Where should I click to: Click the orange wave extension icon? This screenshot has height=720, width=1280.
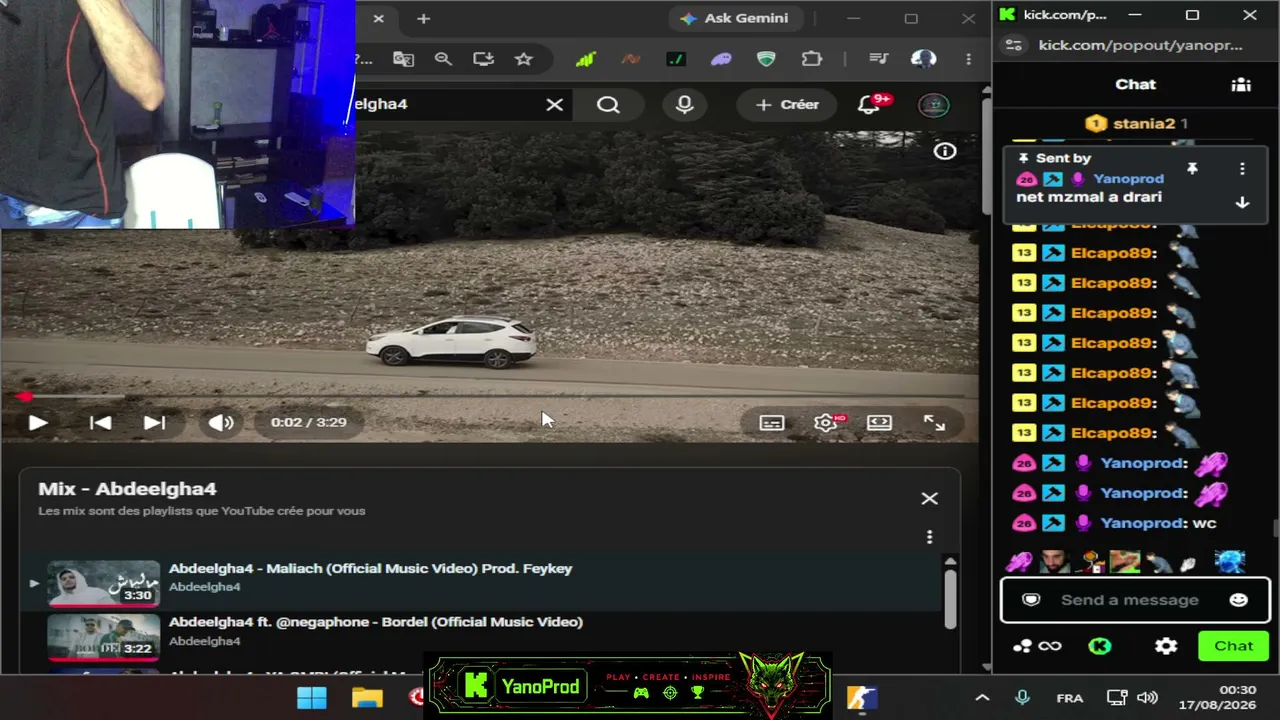coord(630,59)
